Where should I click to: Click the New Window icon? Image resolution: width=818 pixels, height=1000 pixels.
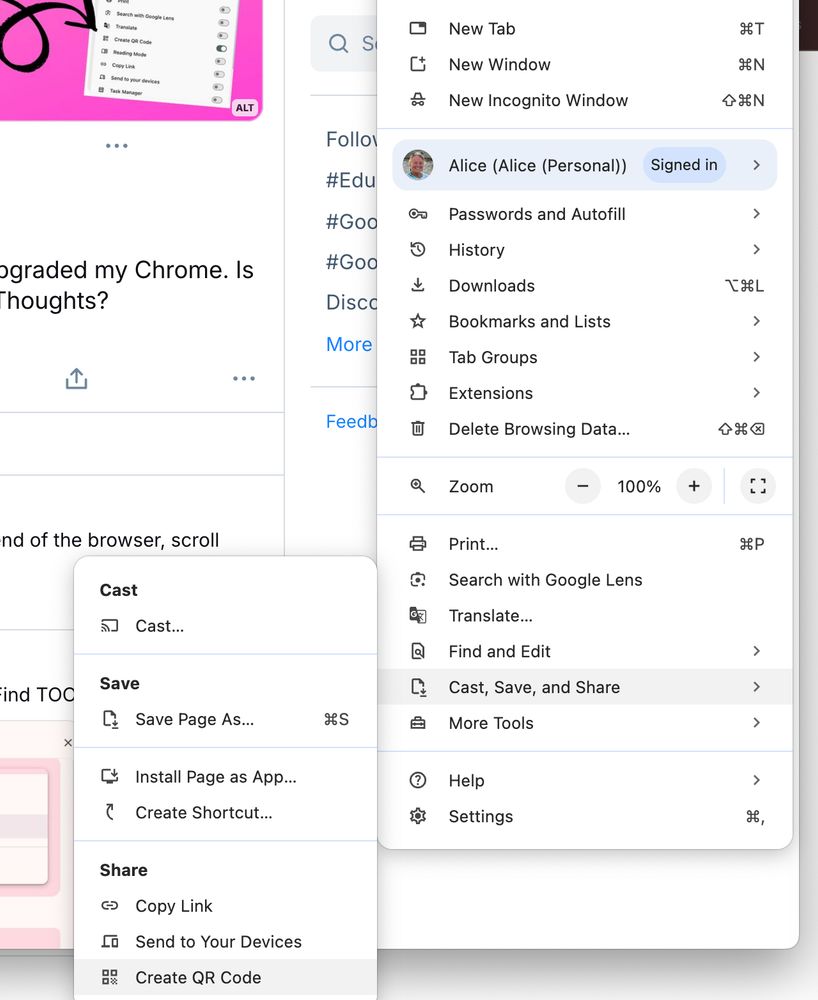click(418, 64)
